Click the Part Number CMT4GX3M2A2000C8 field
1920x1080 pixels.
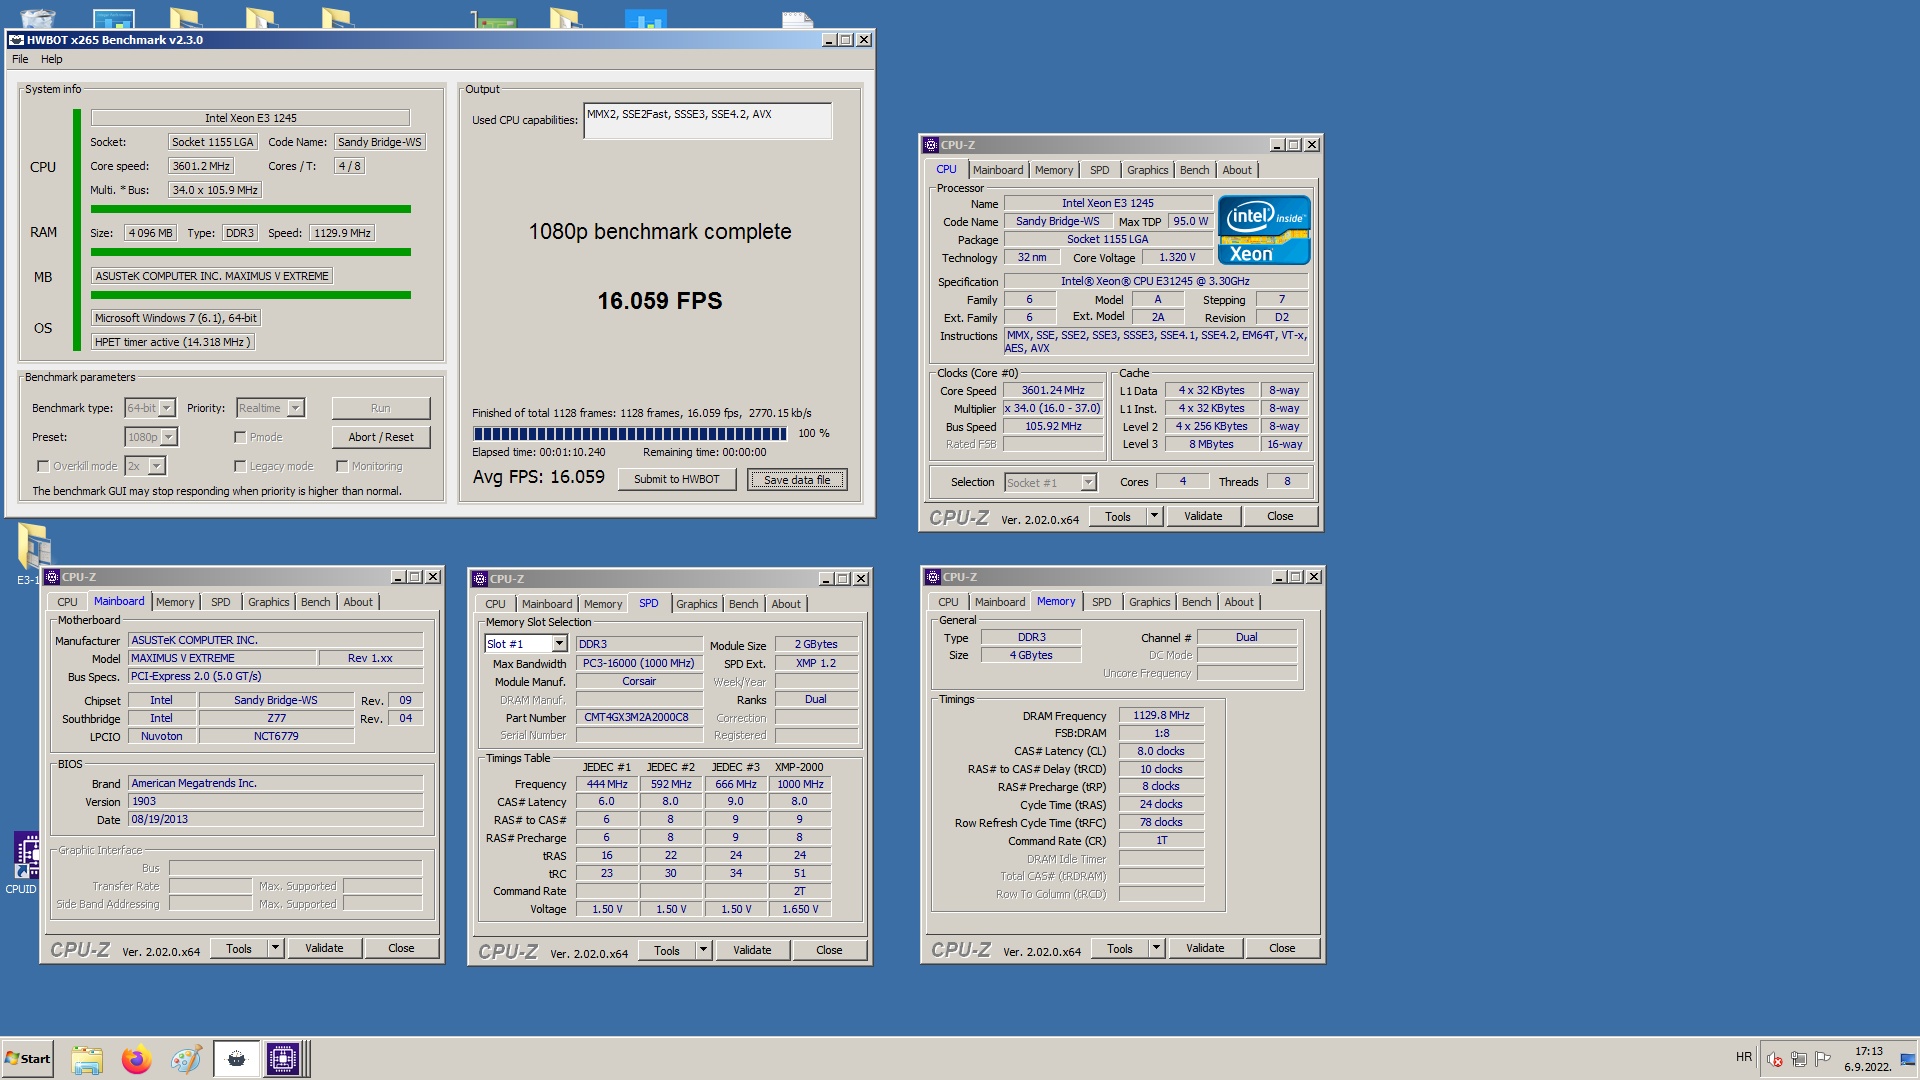coord(639,717)
